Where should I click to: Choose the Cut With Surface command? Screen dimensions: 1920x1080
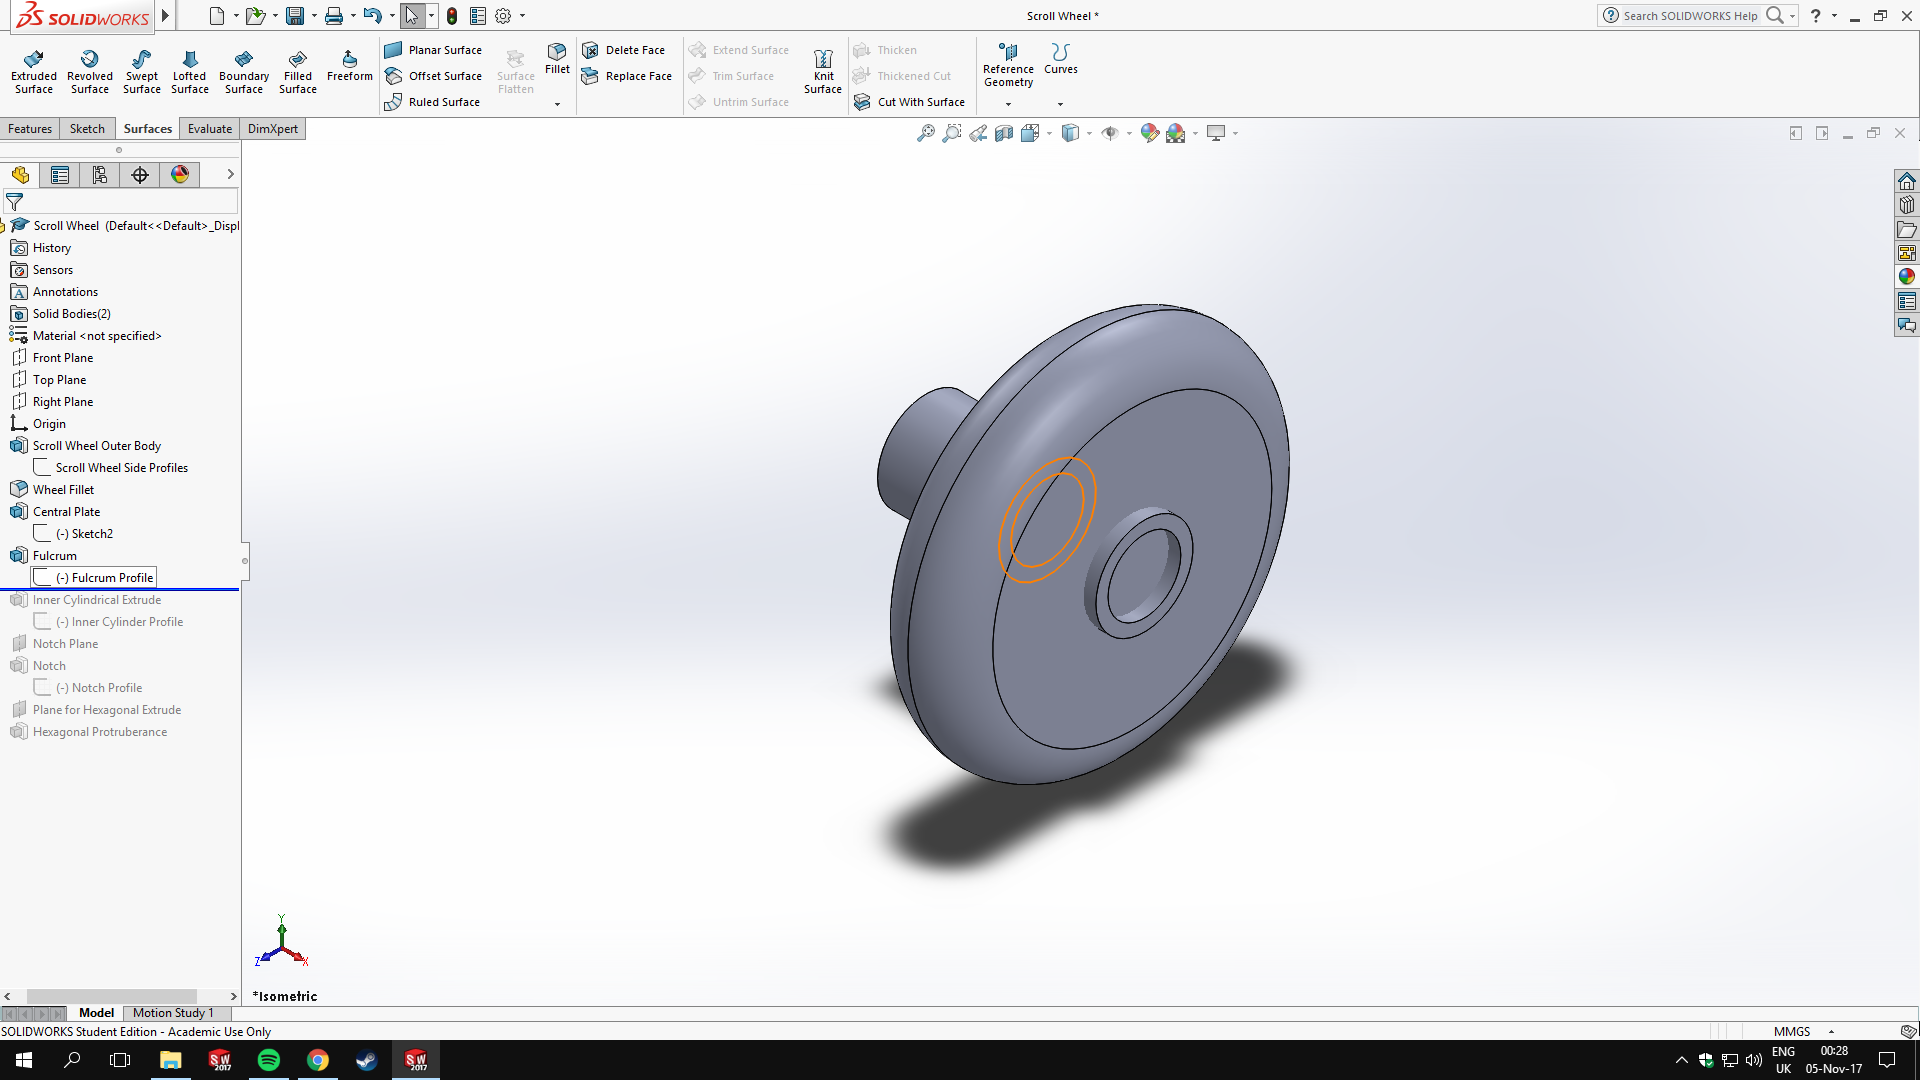pyautogui.click(x=910, y=102)
